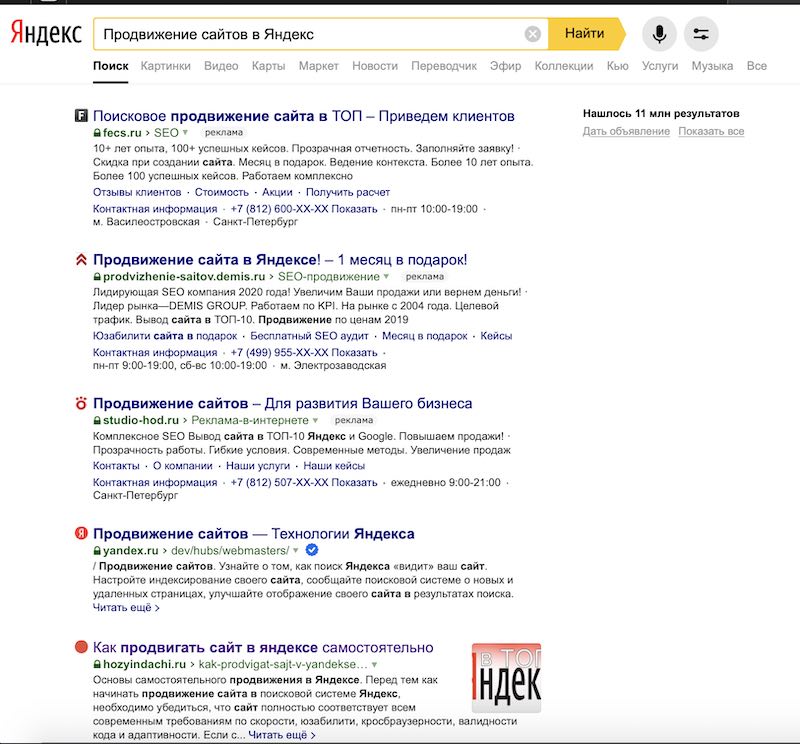Open search settings sliders icon
Image resolution: width=800 pixels, height=744 pixels.
coord(701,34)
